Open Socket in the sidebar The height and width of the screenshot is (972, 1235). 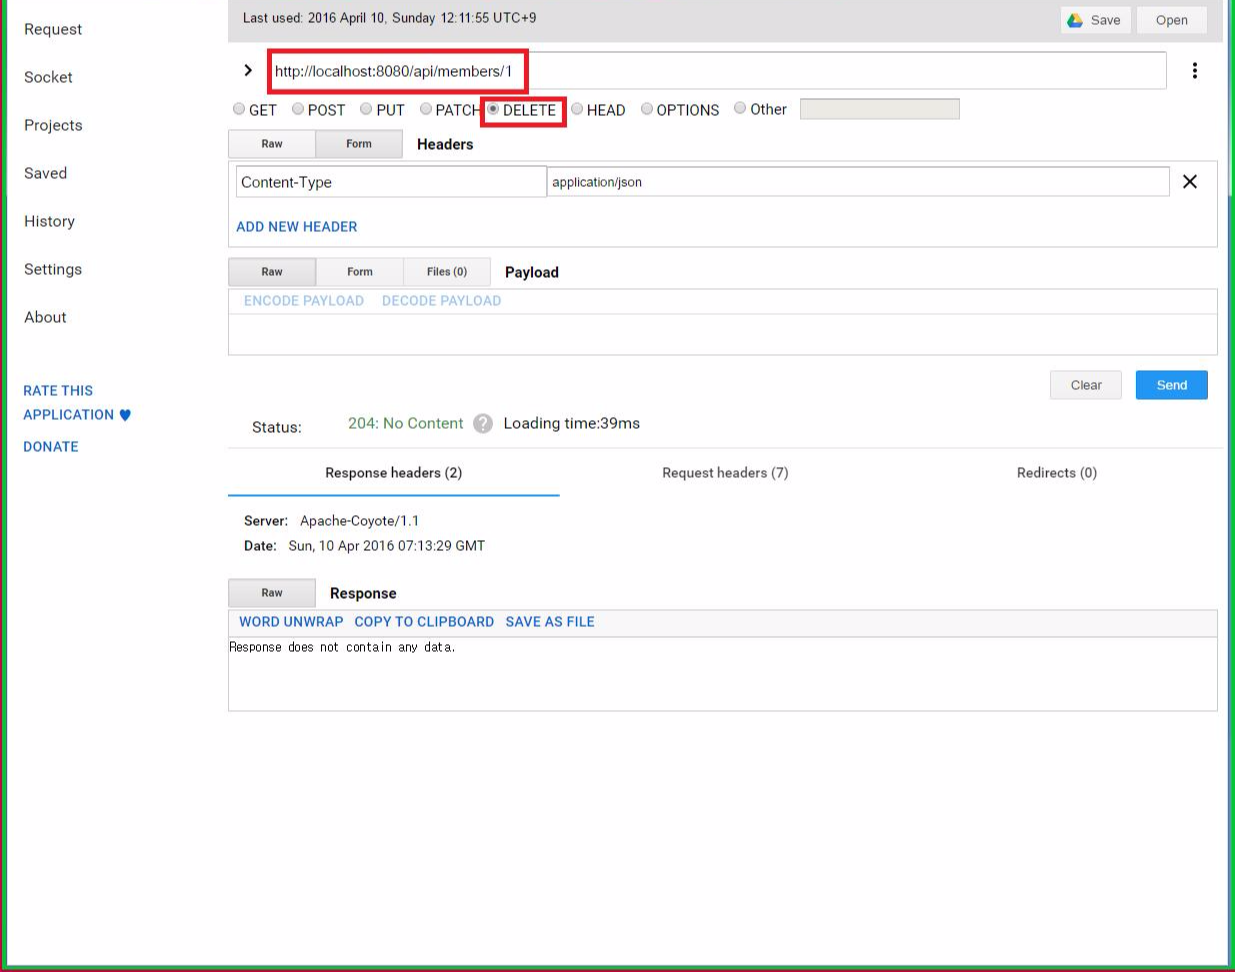48,77
